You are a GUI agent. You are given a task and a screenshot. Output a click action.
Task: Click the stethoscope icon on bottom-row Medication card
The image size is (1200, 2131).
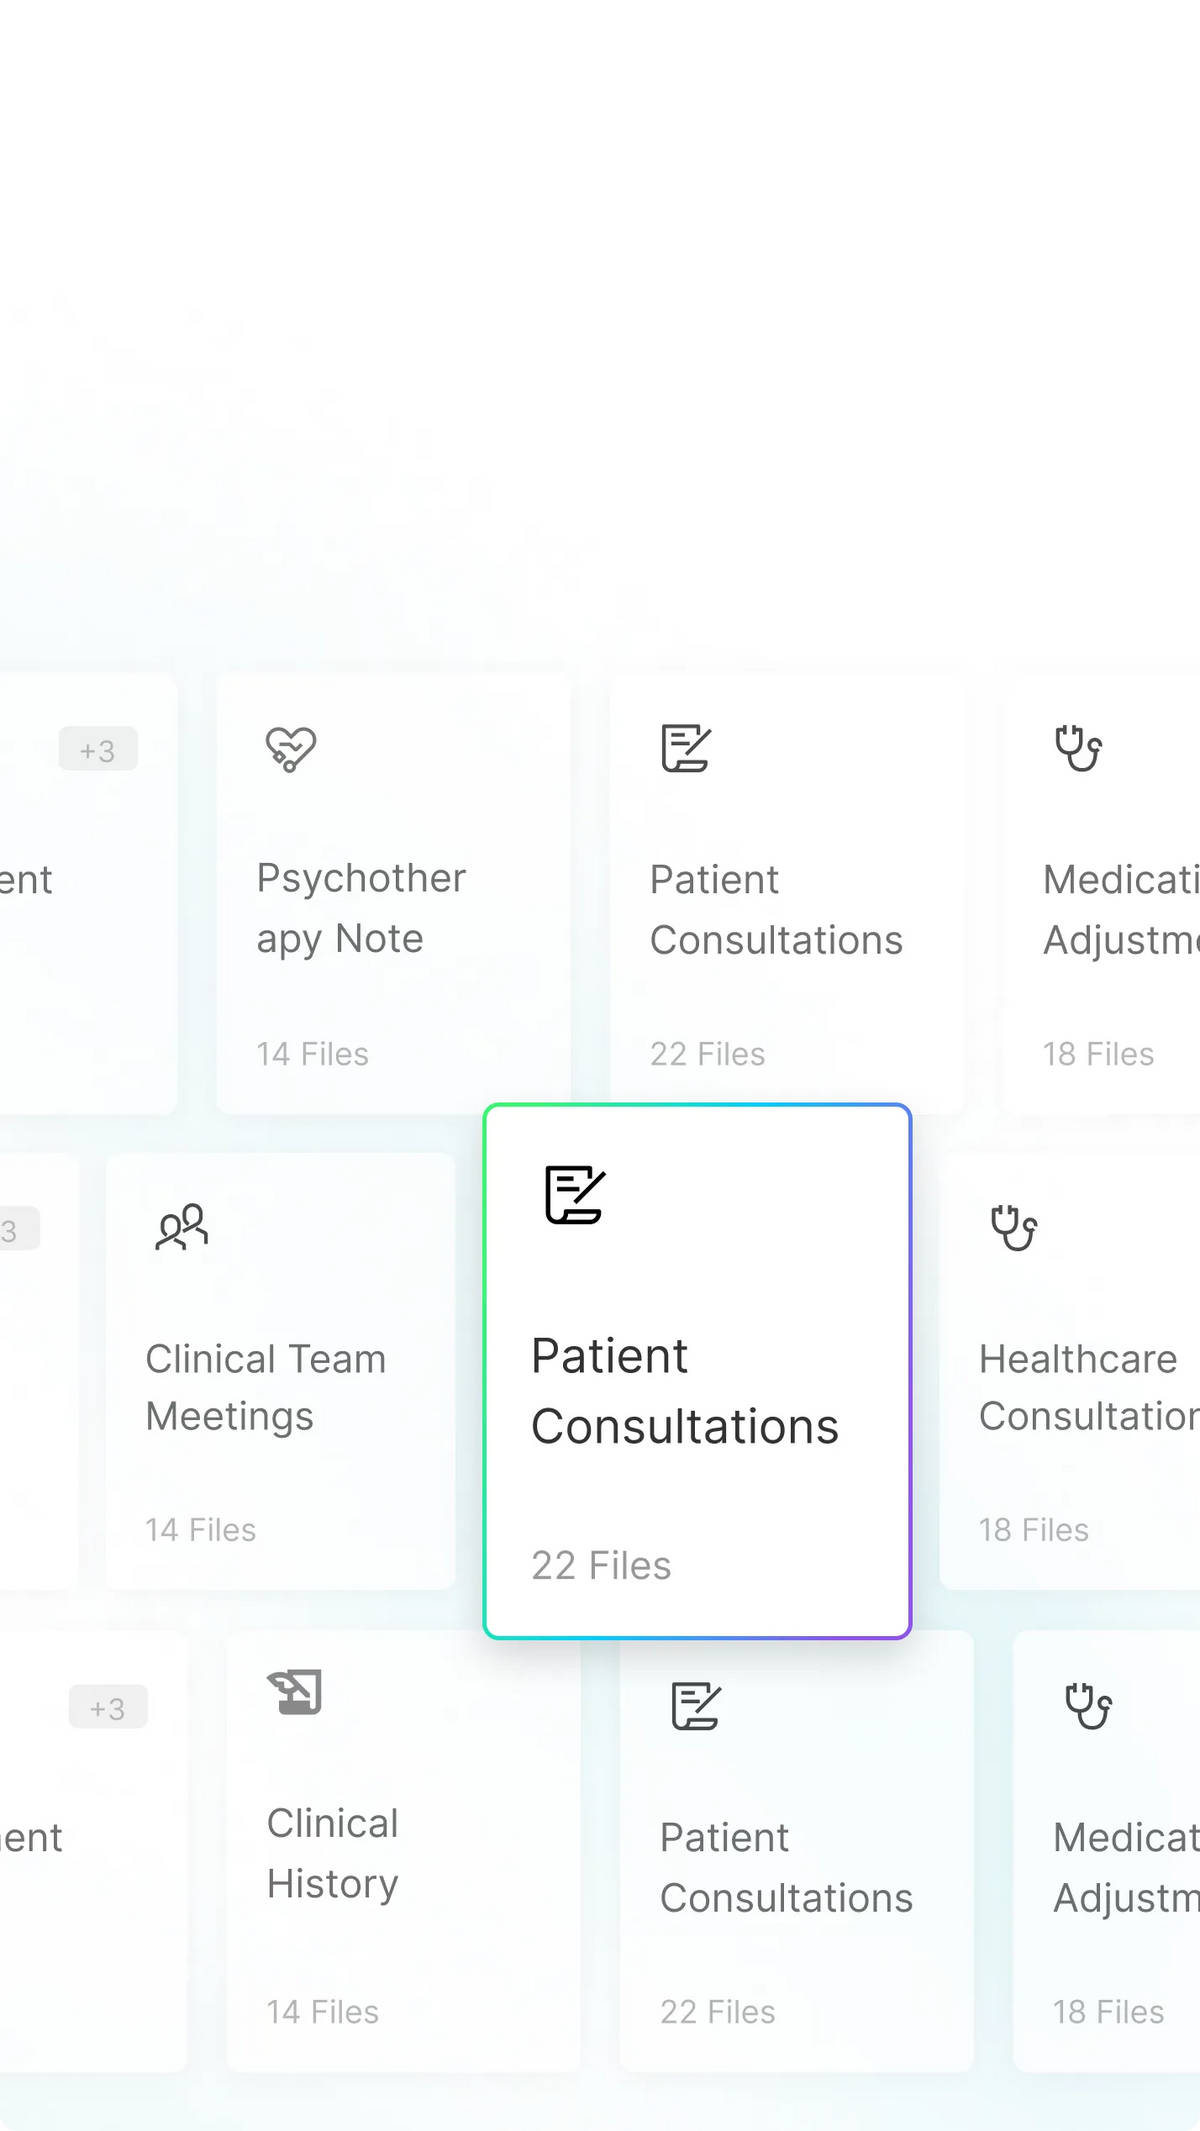pyautogui.click(x=1089, y=1706)
